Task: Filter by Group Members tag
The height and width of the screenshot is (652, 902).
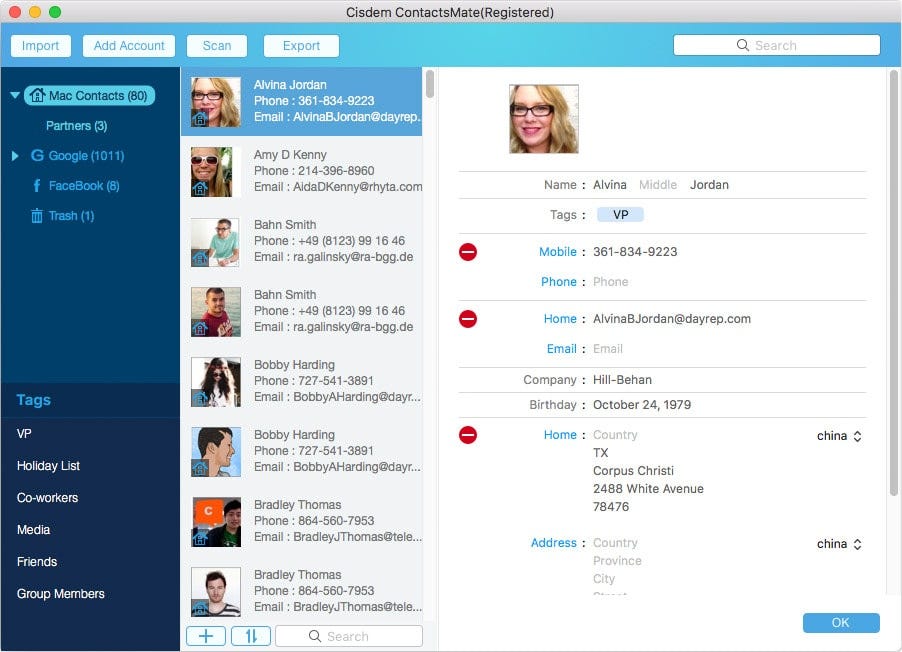Action: [x=60, y=593]
